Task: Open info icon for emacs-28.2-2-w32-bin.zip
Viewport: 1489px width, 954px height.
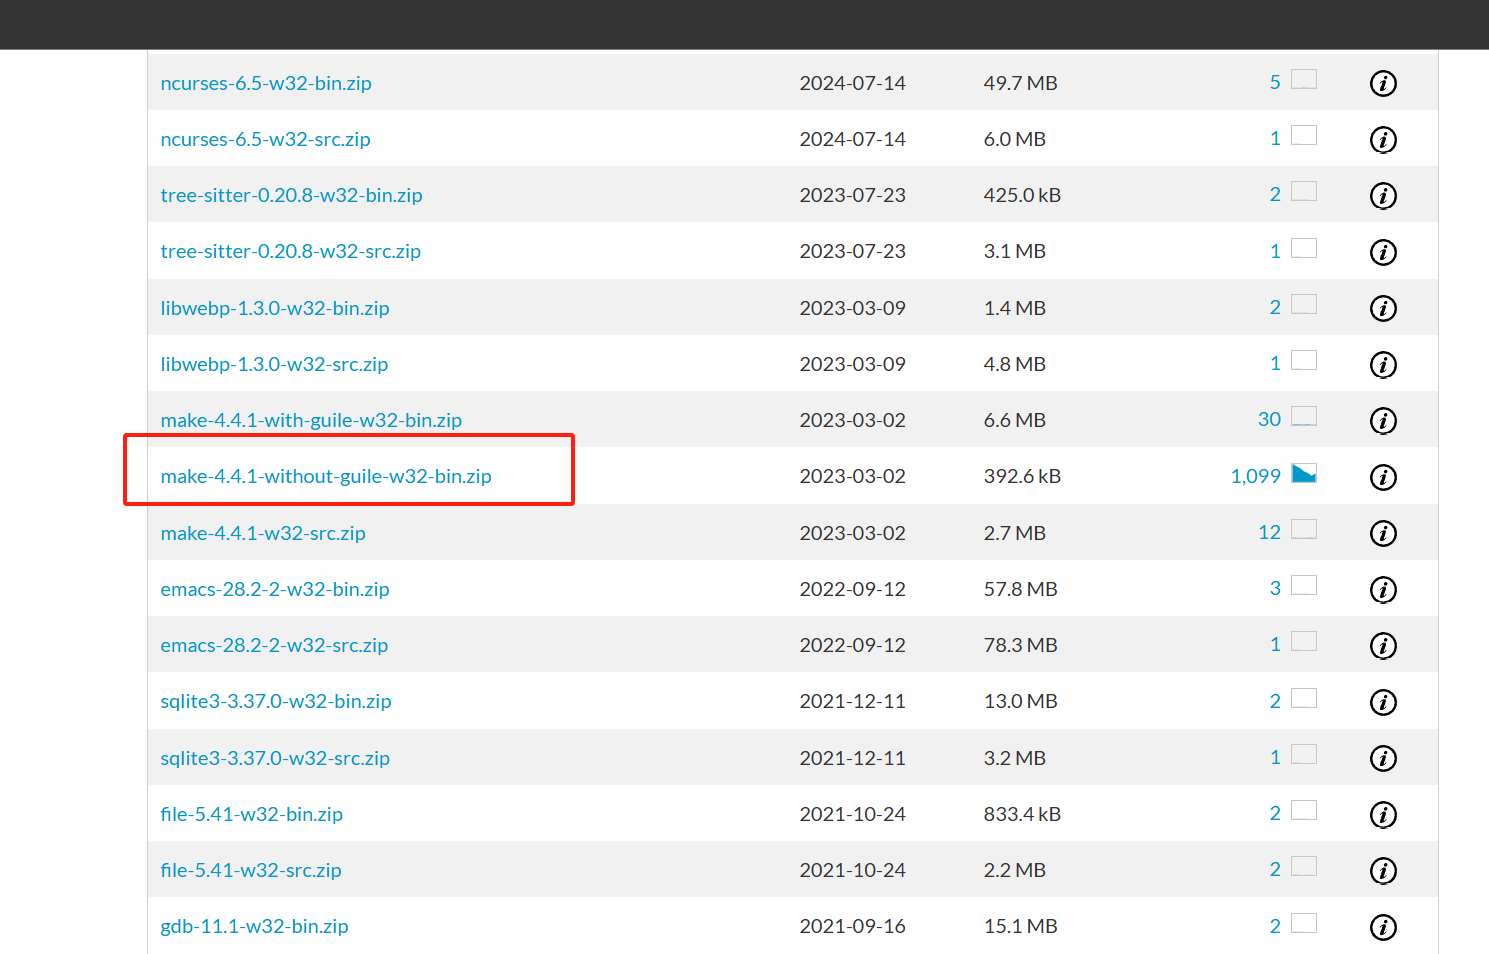Action: click(x=1383, y=589)
